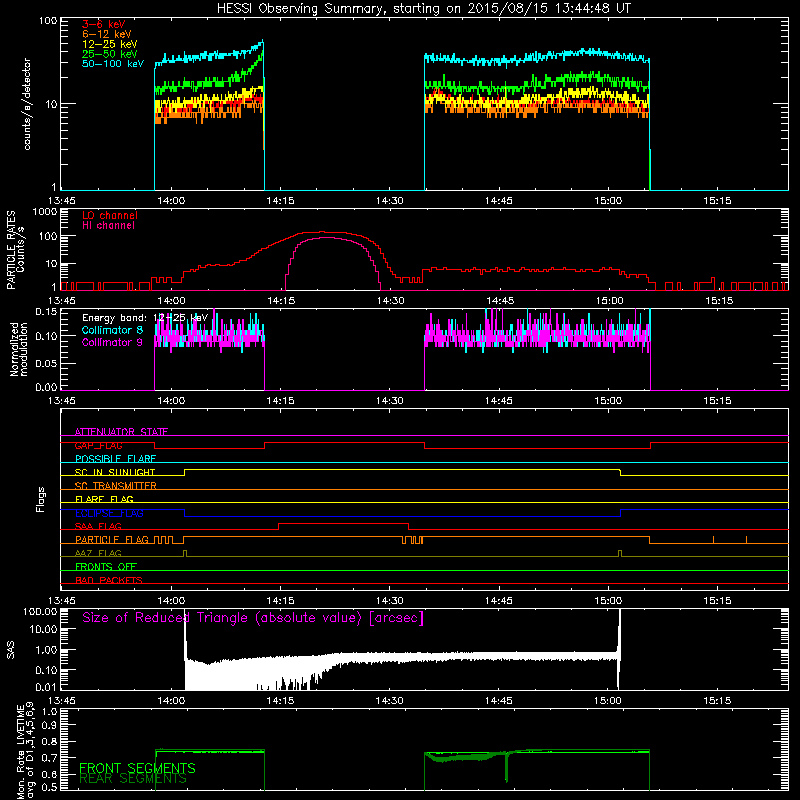Select the orange '6-12 keV' legend label
Screen dimensions: 800x800
coord(107,34)
